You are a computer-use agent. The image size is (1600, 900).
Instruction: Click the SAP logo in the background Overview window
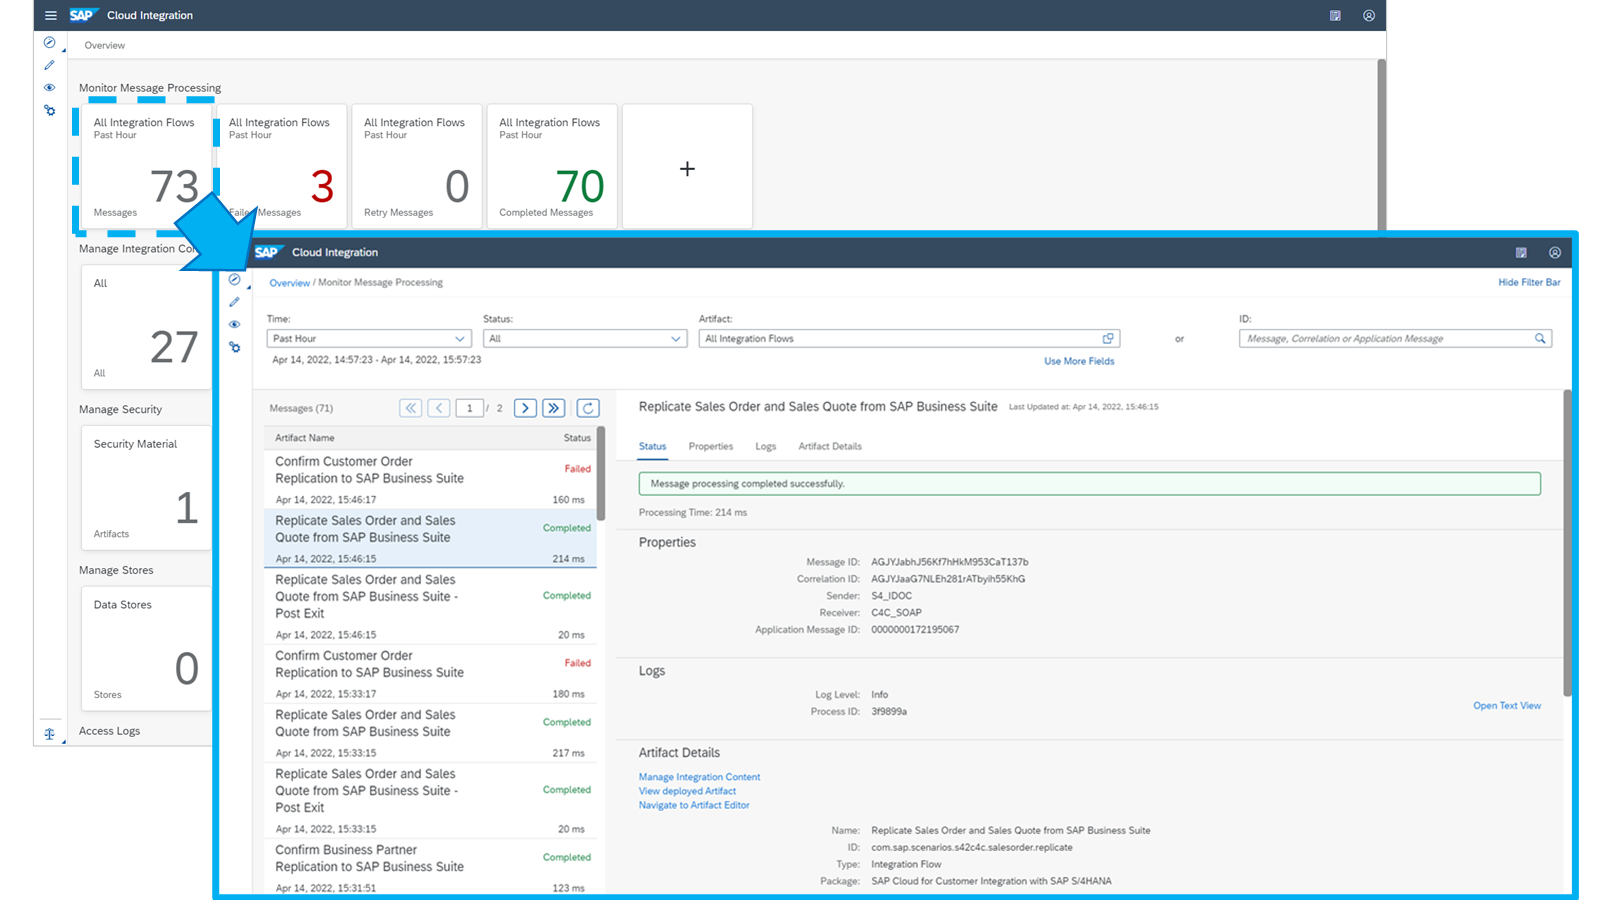pos(82,15)
